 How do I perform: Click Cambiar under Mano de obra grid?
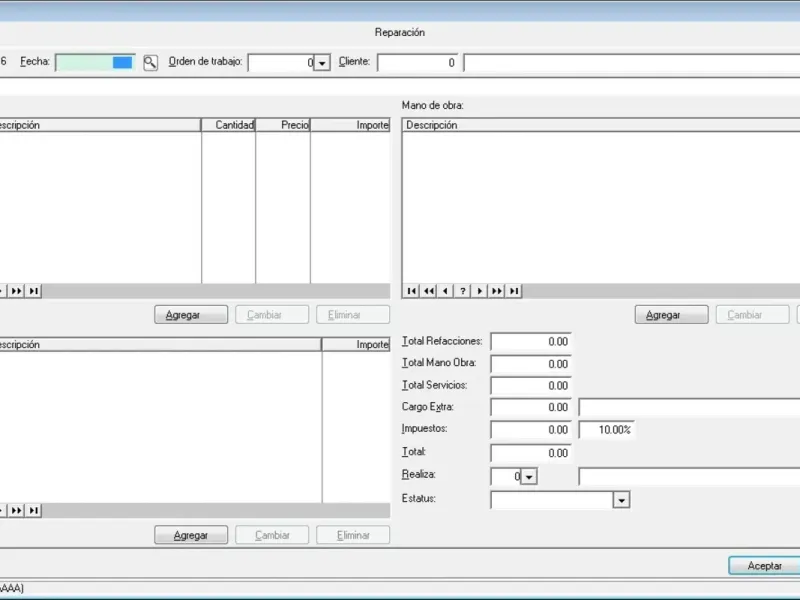[753, 315]
